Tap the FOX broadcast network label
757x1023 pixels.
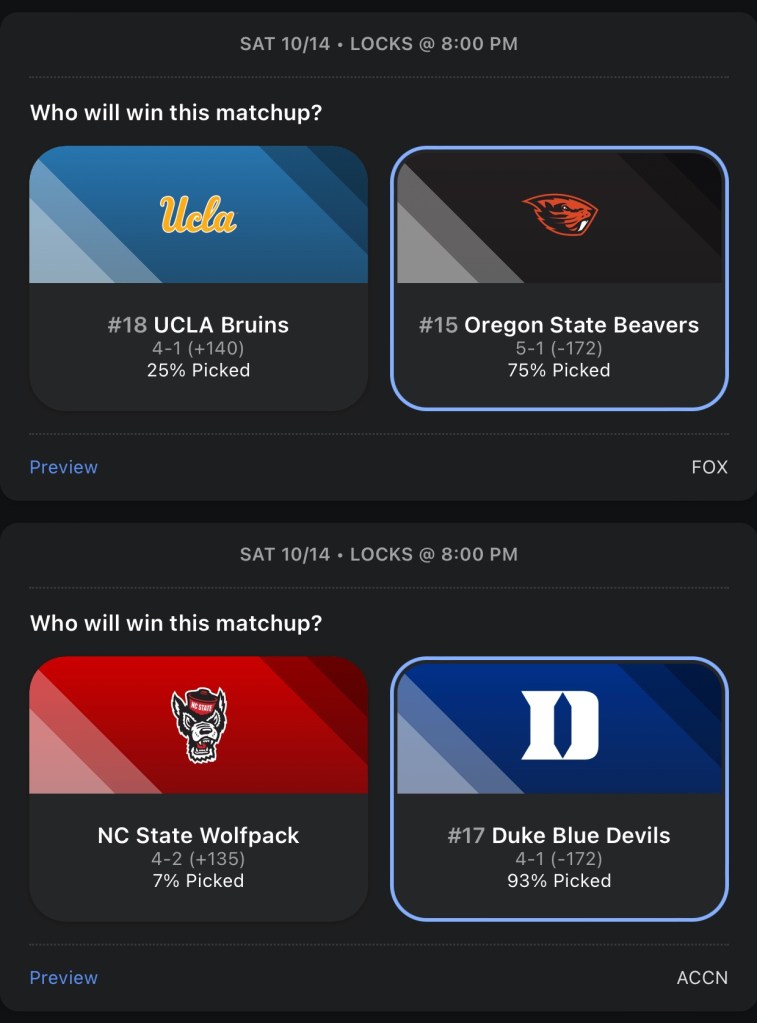[x=709, y=467]
